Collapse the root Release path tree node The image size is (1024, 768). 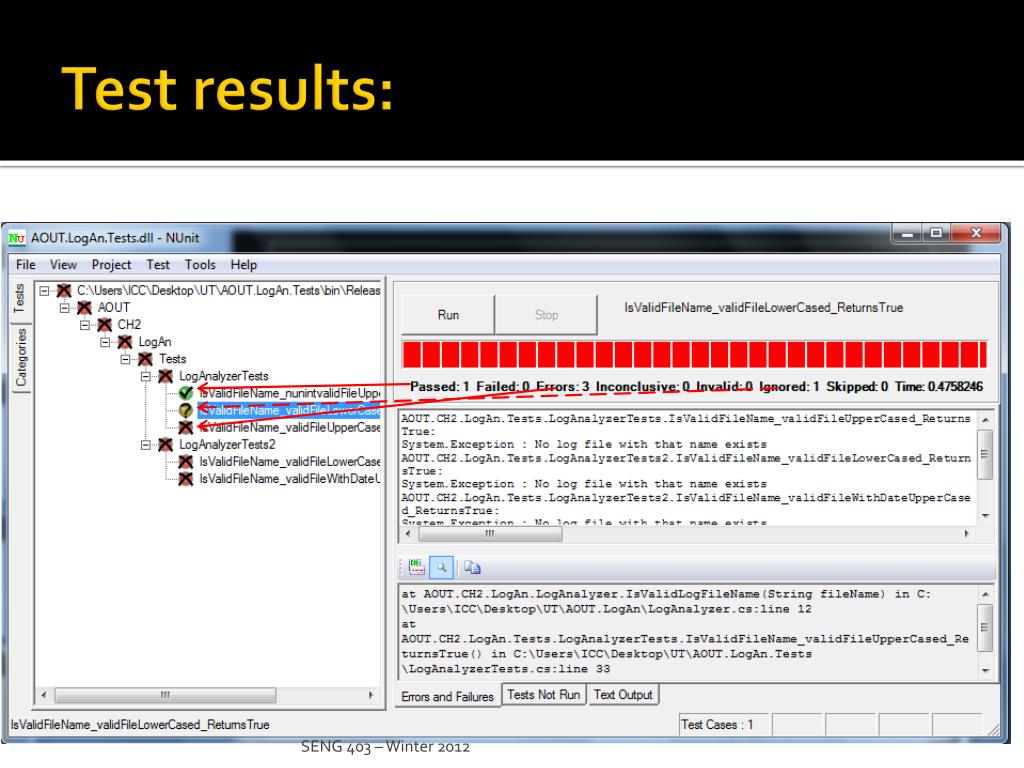pos(44,291)
